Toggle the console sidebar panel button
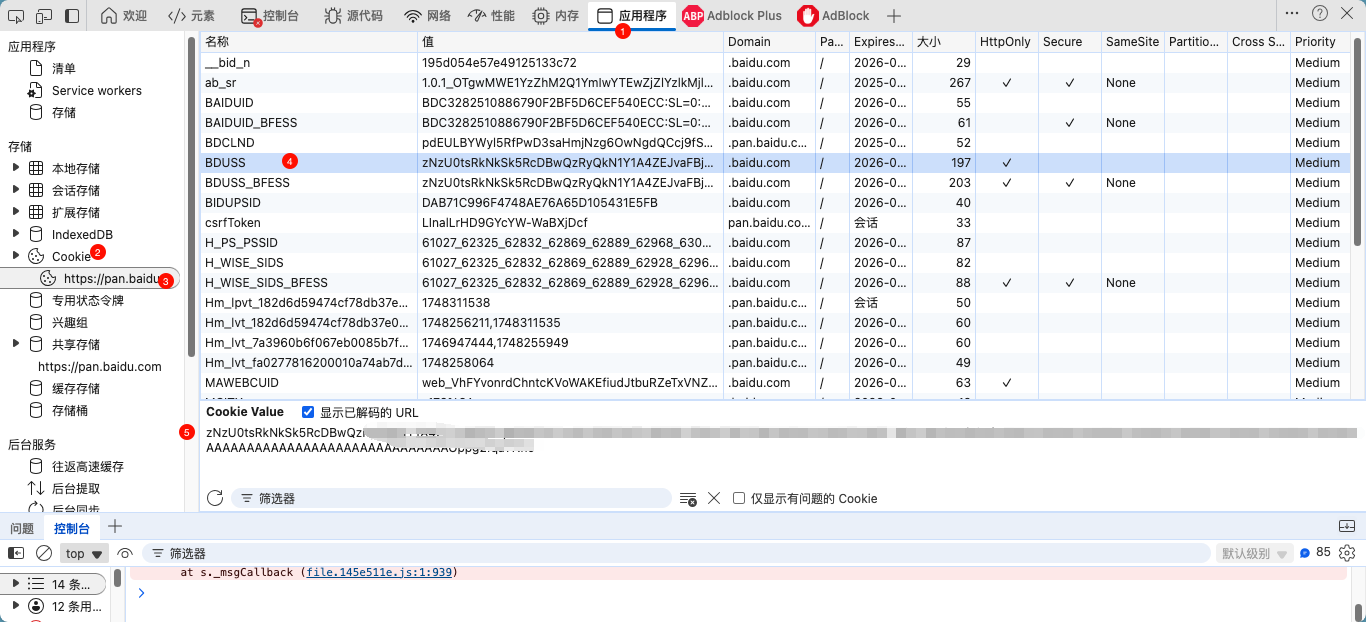Viewport: 1366px width, 622px height. 16,553
